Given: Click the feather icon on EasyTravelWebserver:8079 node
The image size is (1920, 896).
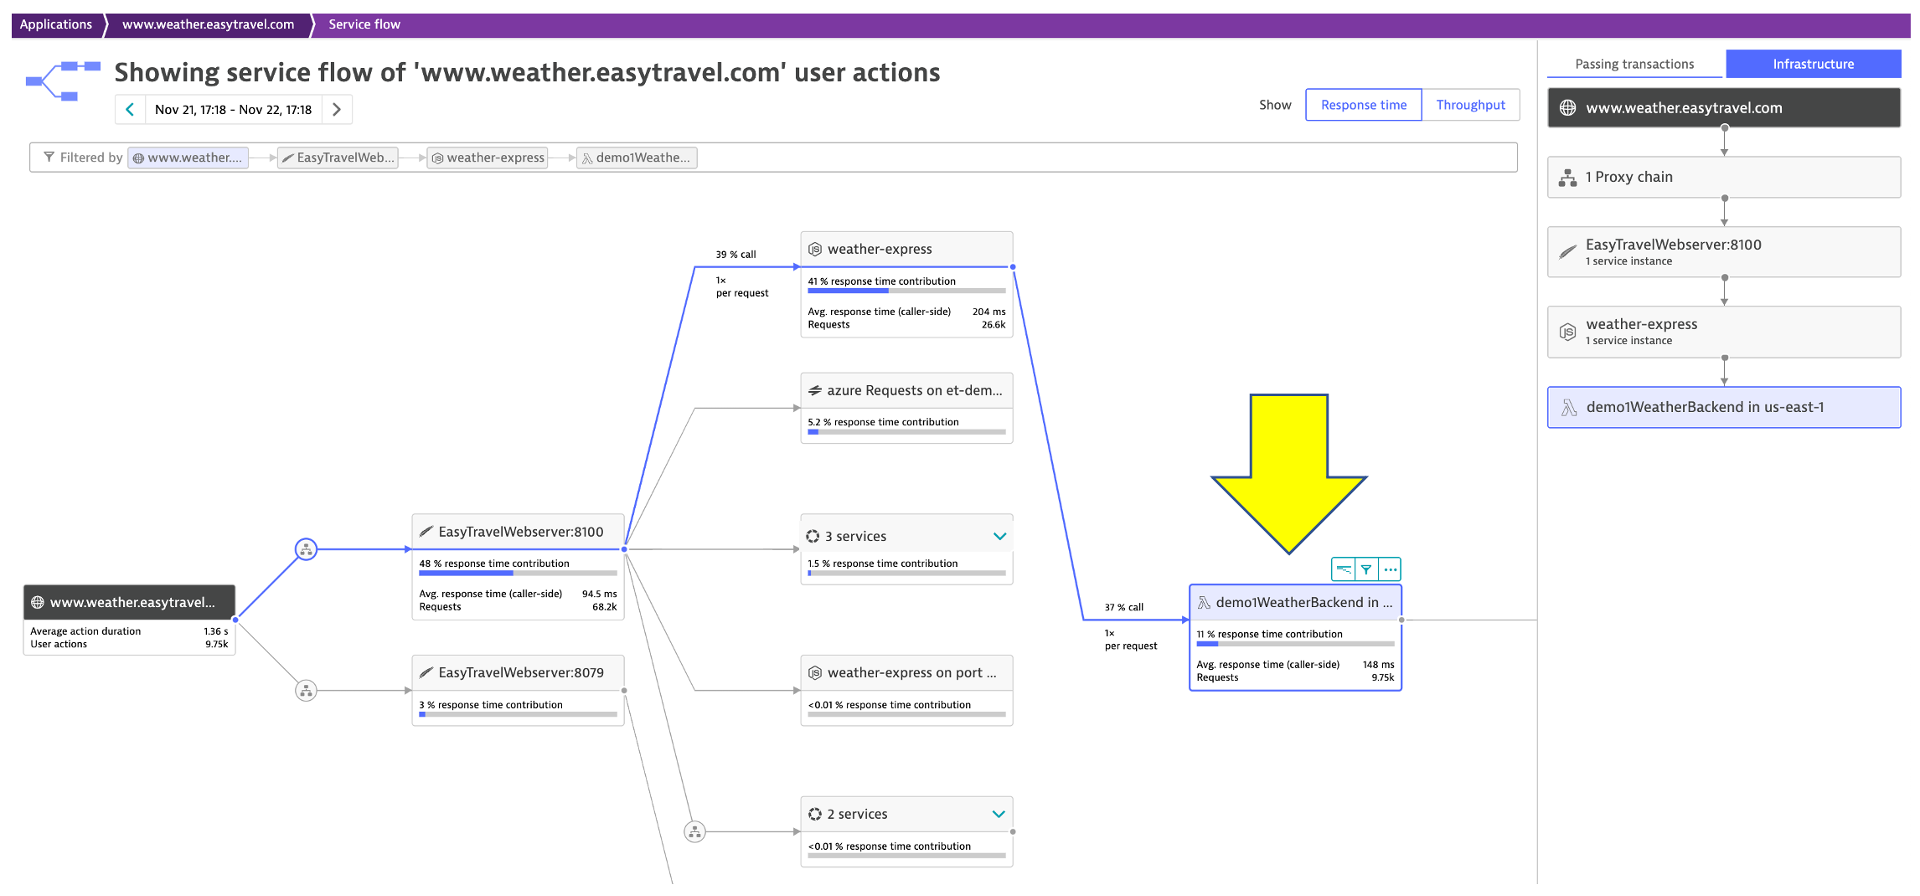Looking at the screenshot, I should (x=426, y=673).
